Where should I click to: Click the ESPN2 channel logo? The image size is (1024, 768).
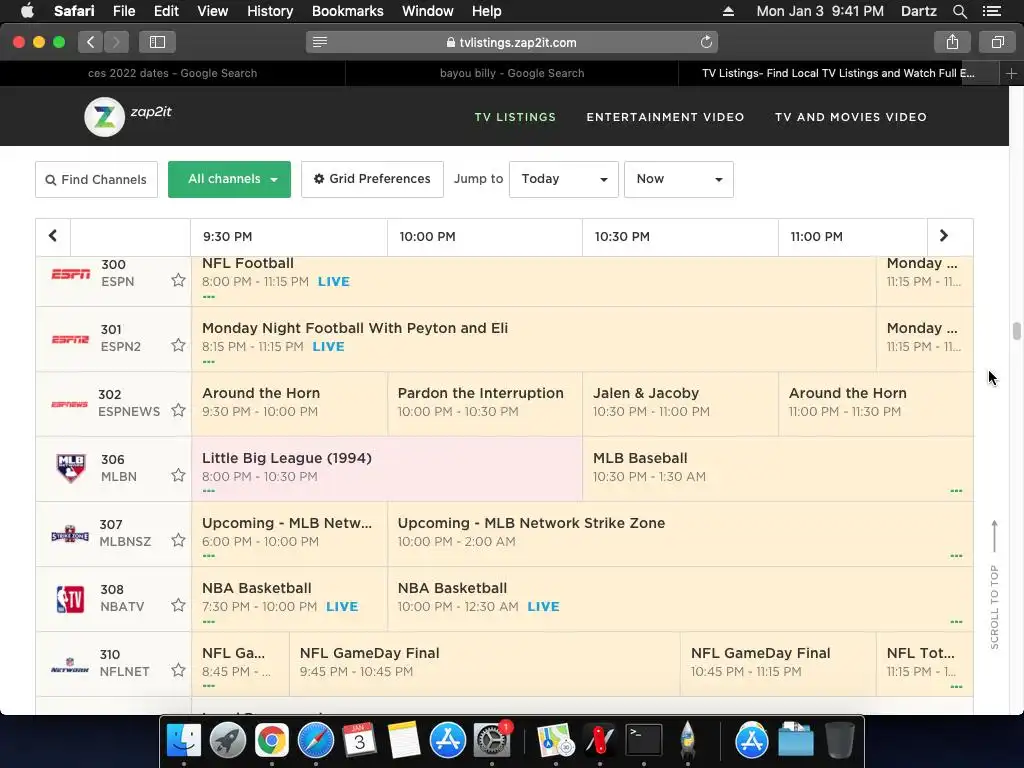70,339
